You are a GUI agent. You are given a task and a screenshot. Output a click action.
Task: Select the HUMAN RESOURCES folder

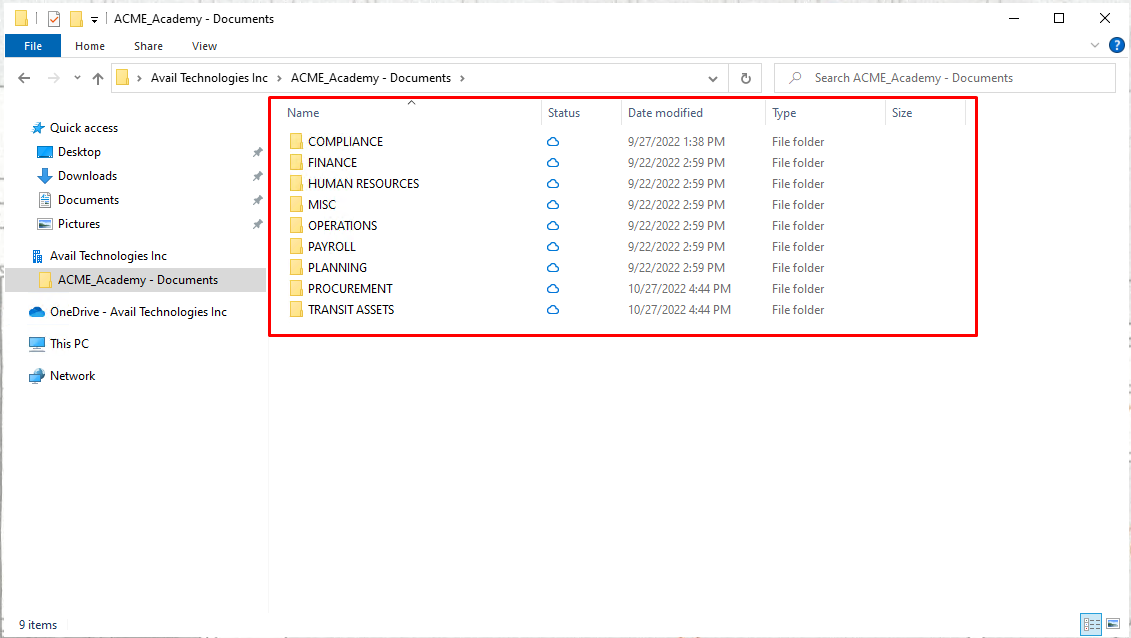(363, 184)
